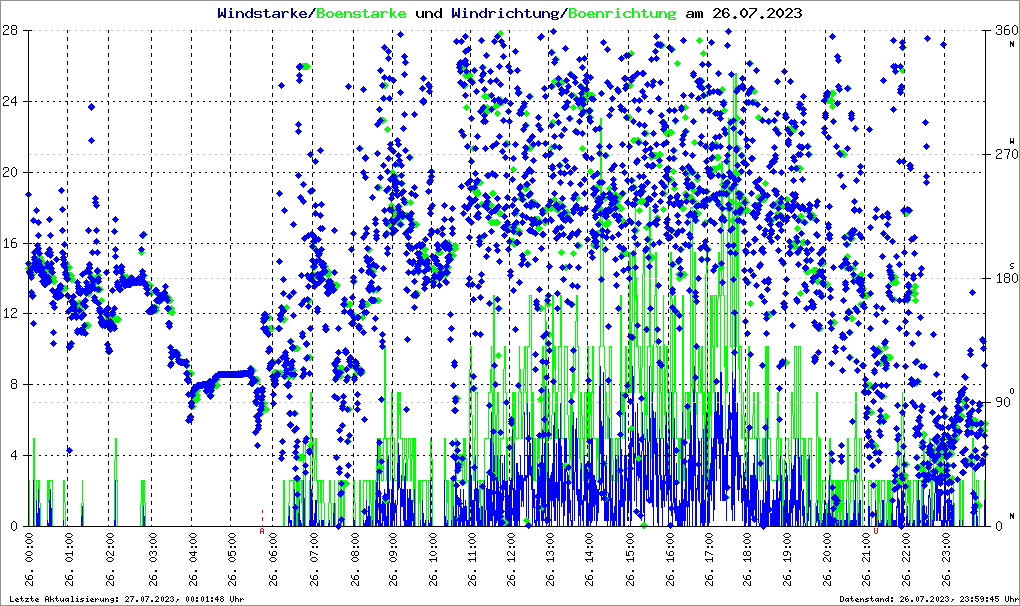Screen dimensions: 1020x606
Task: Click the 4 label on the left axis
Action: [12, 456]
